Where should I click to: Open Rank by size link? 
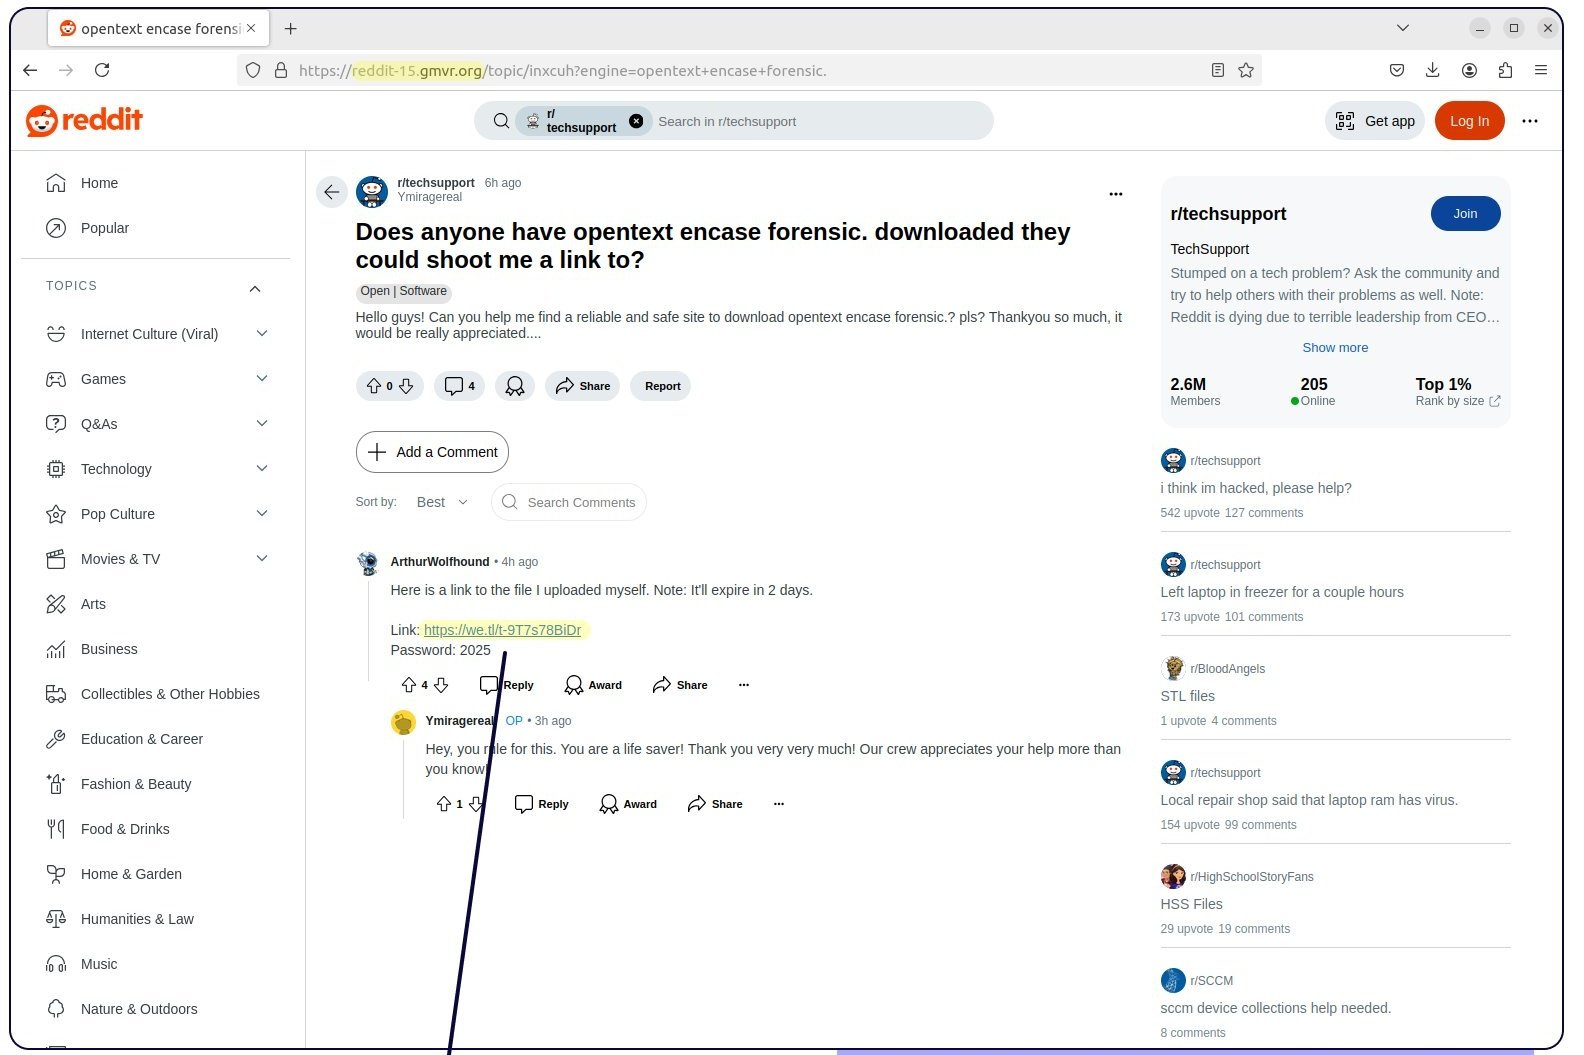point(1457,401)
